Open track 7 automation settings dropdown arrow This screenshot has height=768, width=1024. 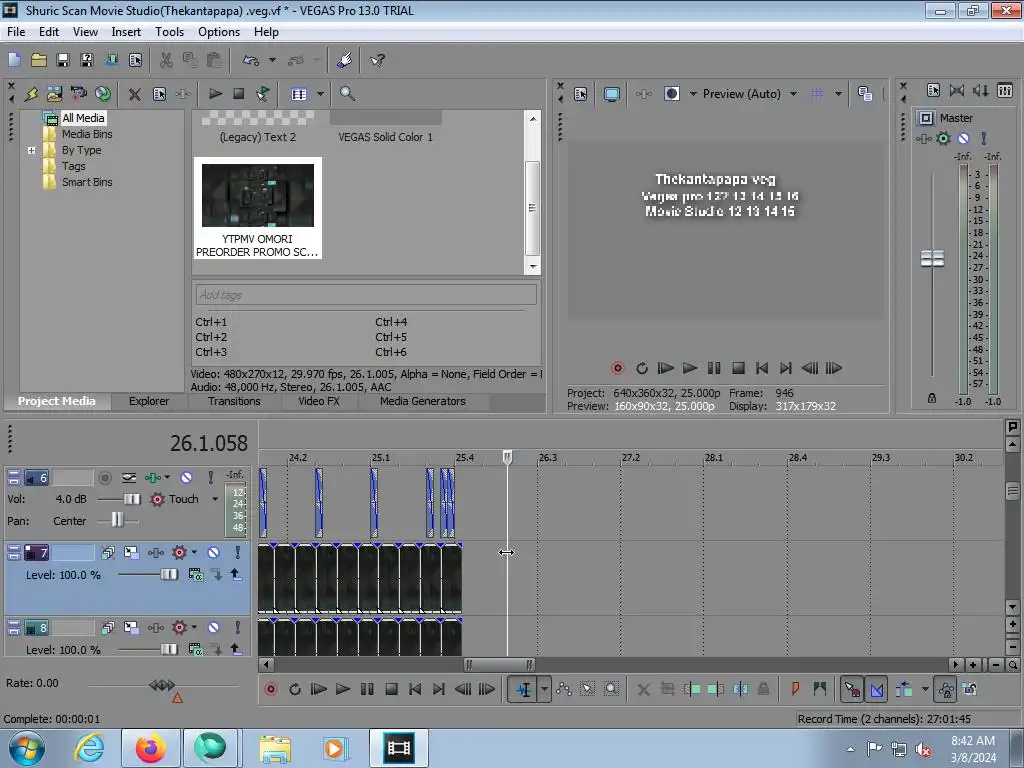[x=194, y=553]
